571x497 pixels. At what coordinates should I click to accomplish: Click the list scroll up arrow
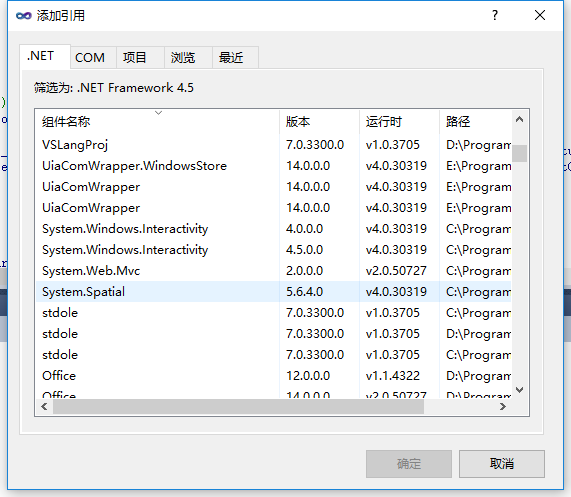point(520,119)
